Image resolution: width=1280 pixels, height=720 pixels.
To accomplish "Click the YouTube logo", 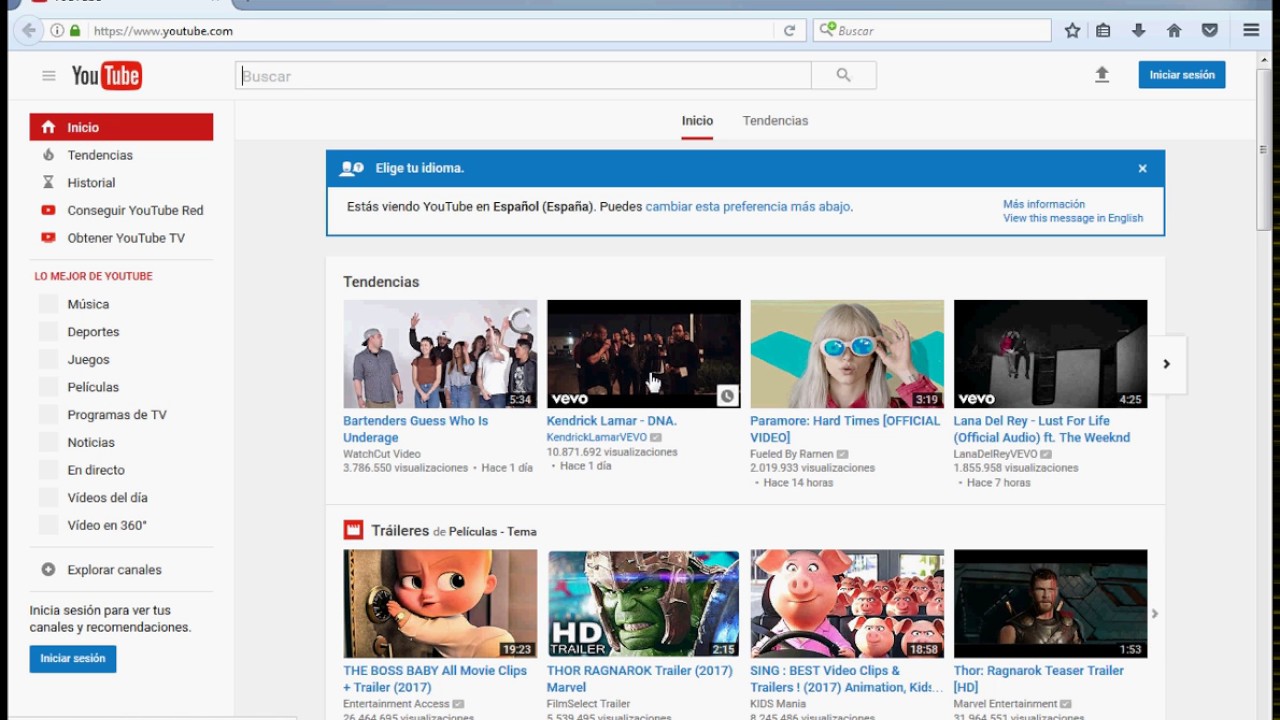I will click(x=107, y=76).
